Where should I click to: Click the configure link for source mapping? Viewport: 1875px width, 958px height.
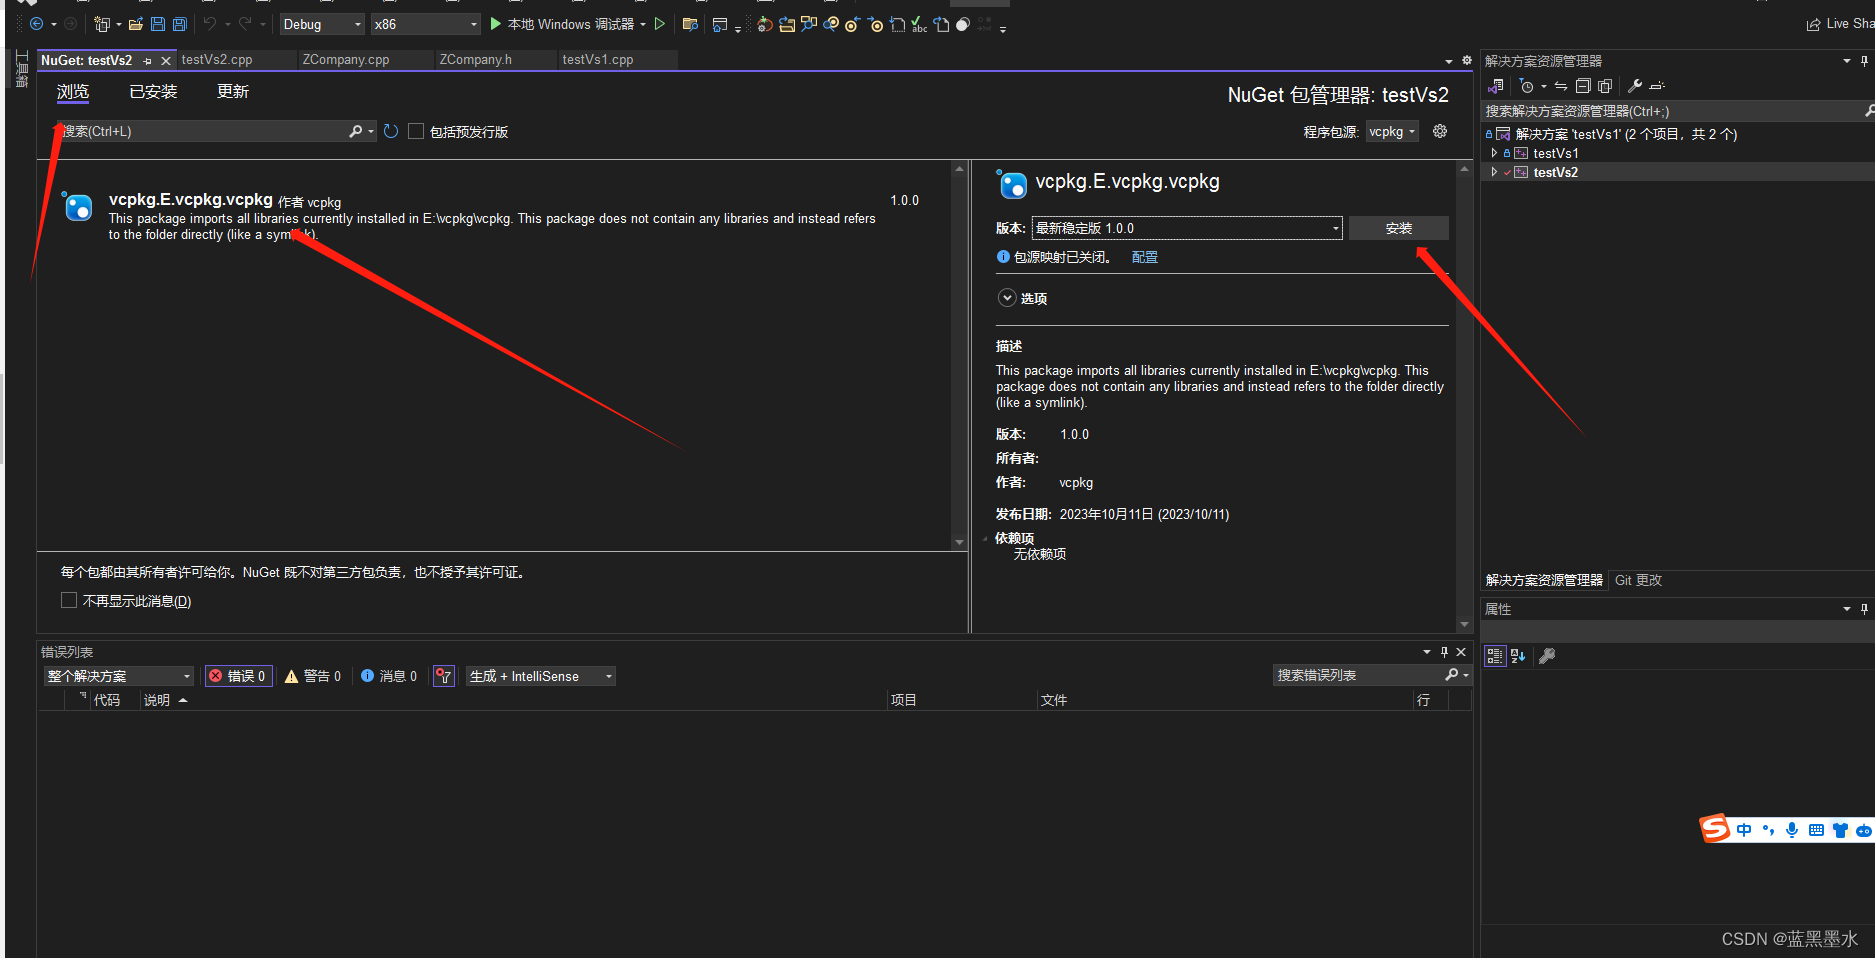[x=1144, y=257]
